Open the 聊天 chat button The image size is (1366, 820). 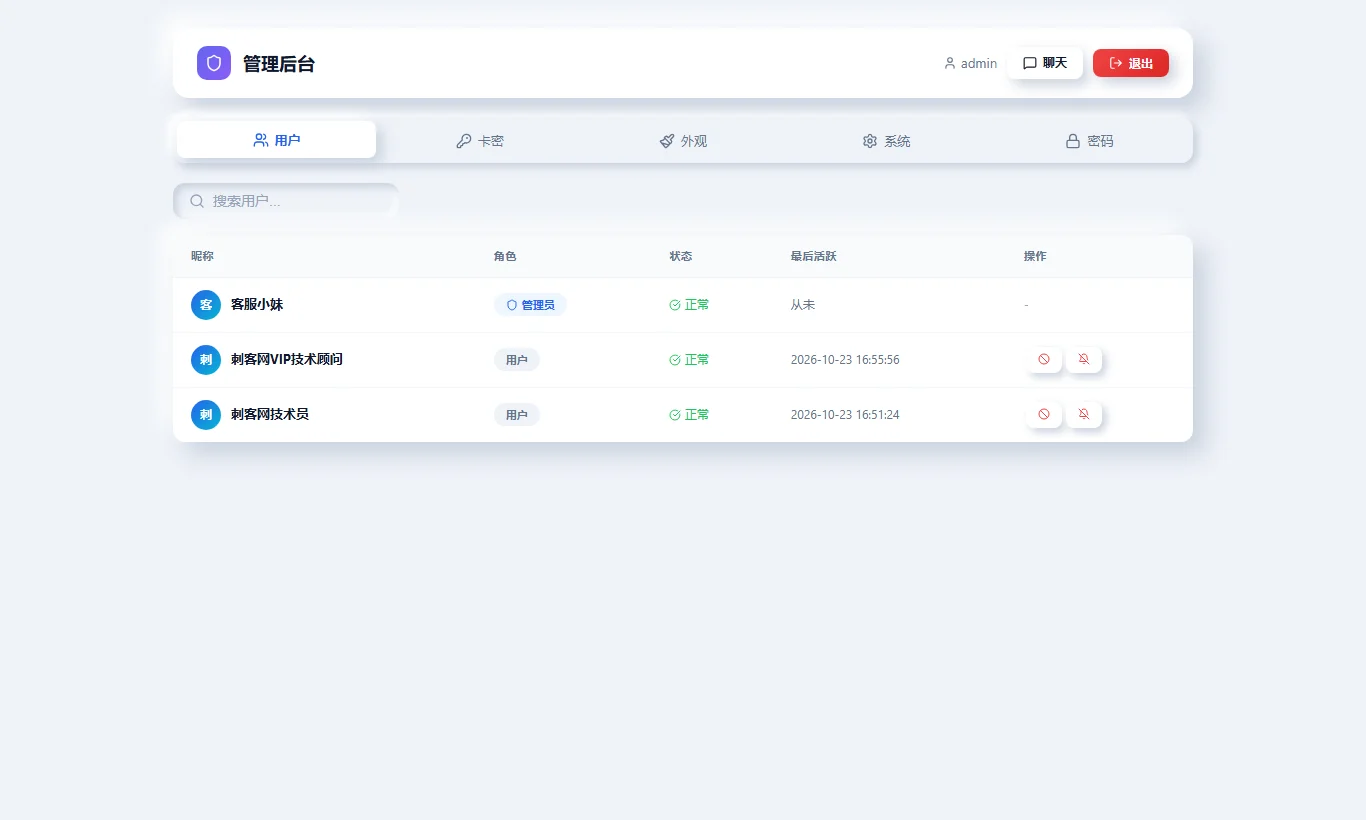pyautogui.click(x=1045, y=63)
